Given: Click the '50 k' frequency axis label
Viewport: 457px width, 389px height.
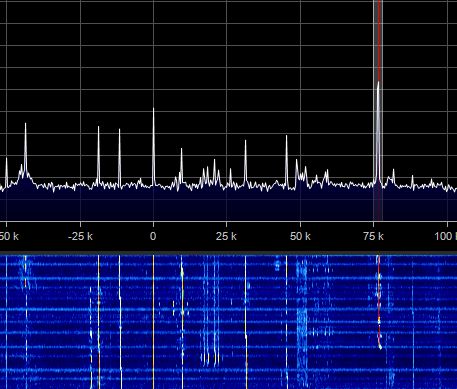Looking at the screenshot, I should pyautogui.click(x=300, y=236).
